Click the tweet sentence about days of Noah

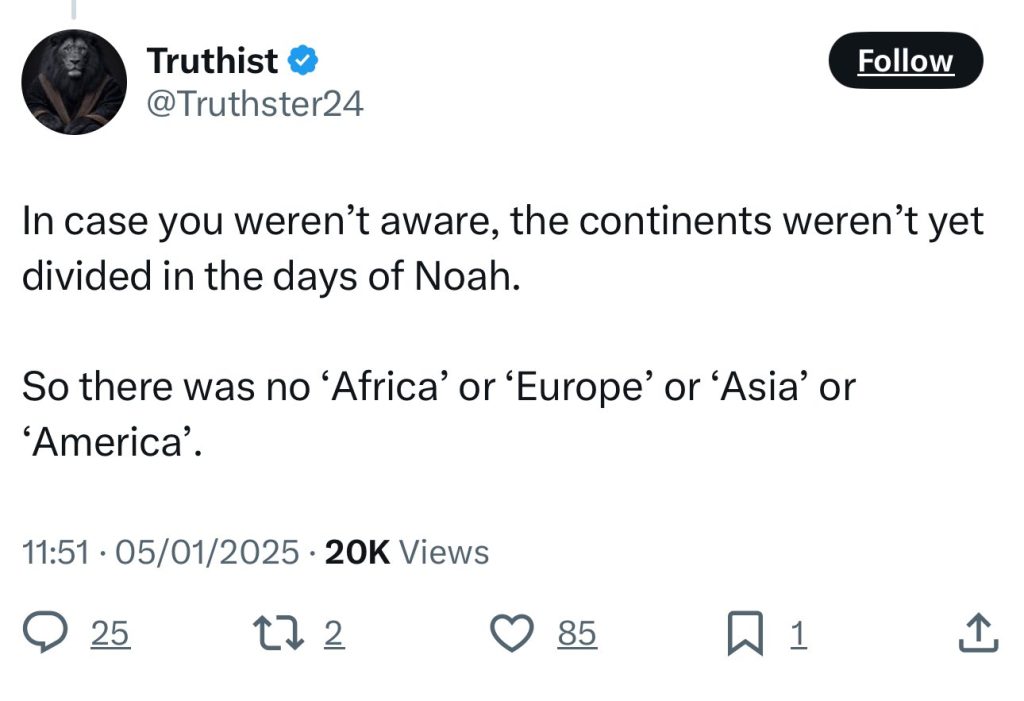tap(502, 248)
